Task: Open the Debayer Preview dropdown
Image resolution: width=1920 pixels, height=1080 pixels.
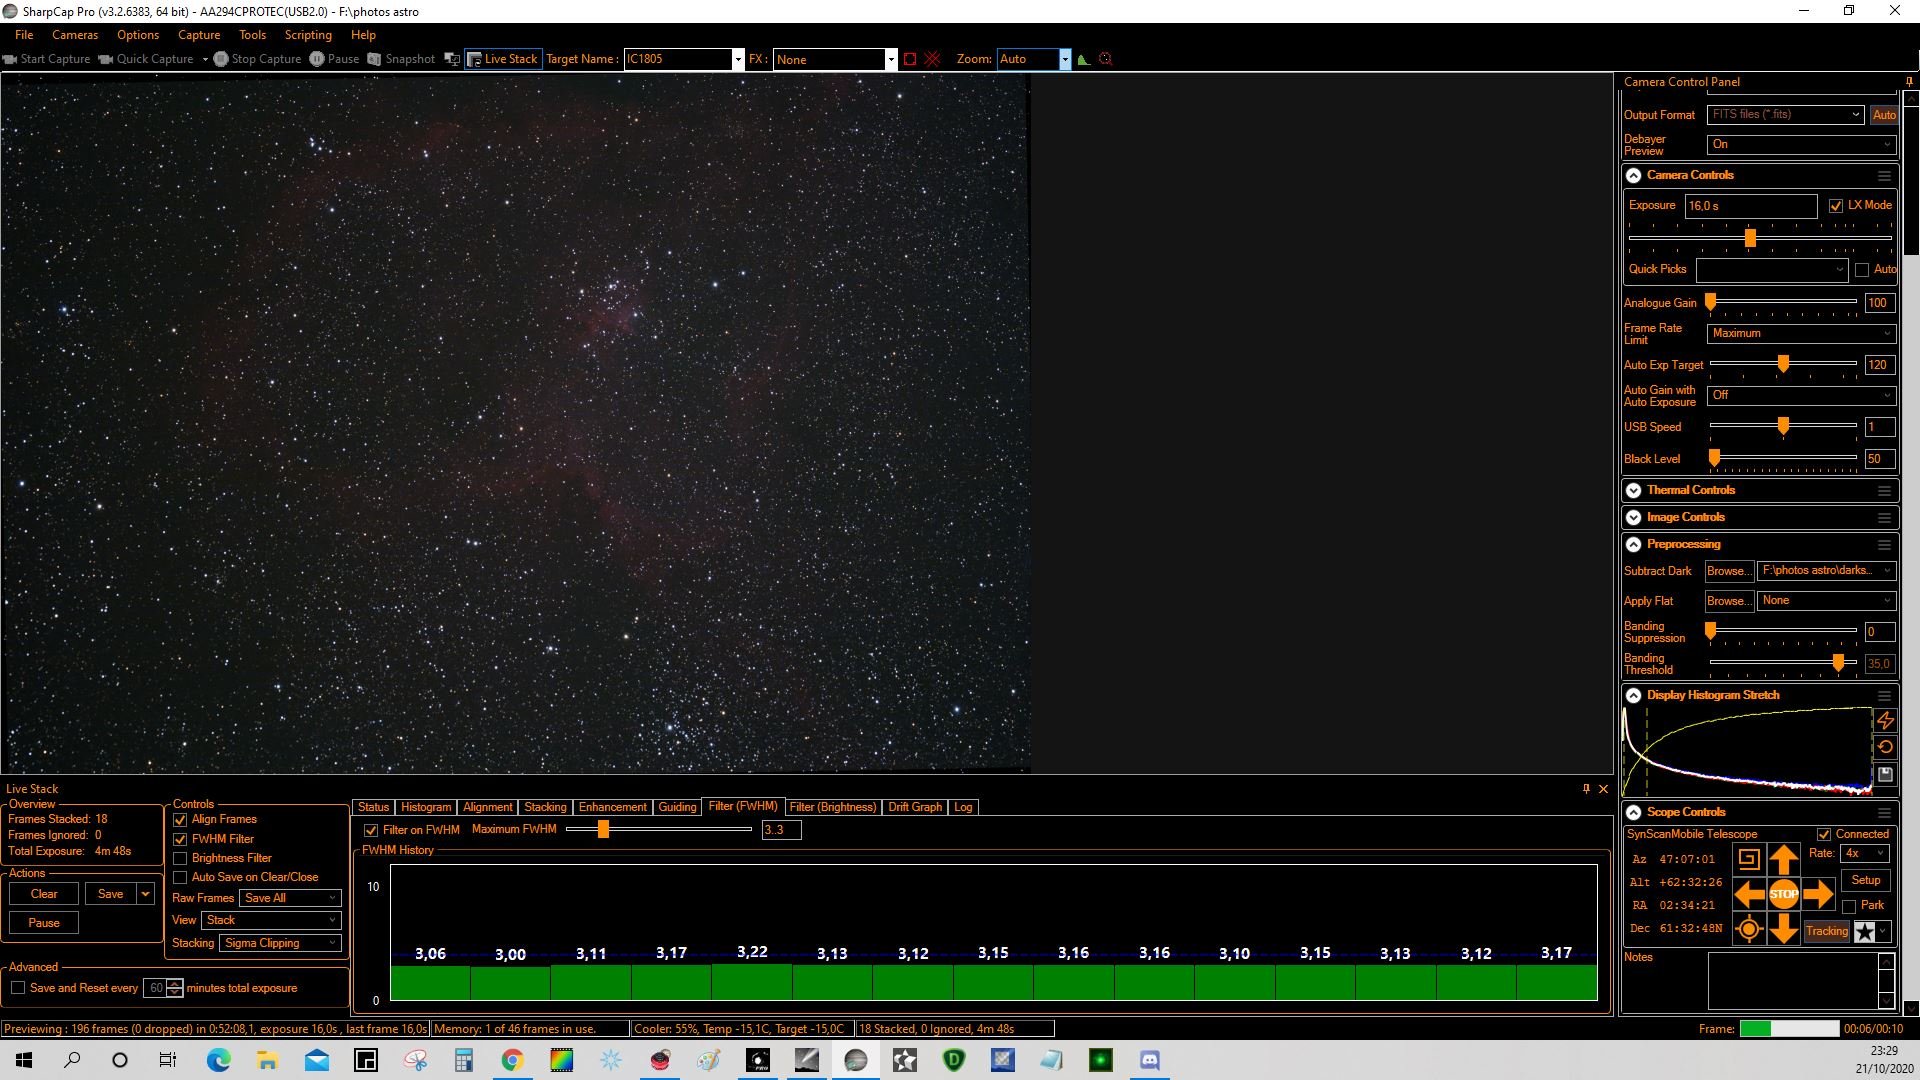Action: tap(1801, 145)
